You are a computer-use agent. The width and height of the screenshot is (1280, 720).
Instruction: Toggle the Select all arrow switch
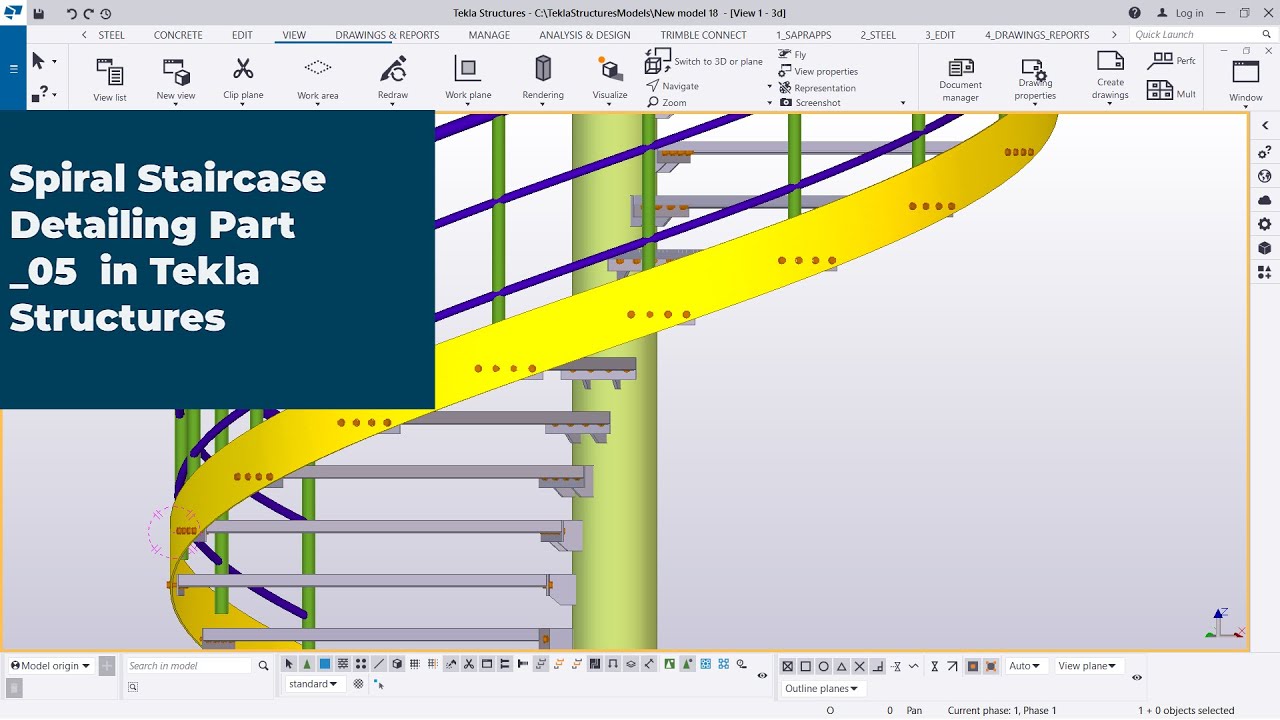[x=289, y=665]
